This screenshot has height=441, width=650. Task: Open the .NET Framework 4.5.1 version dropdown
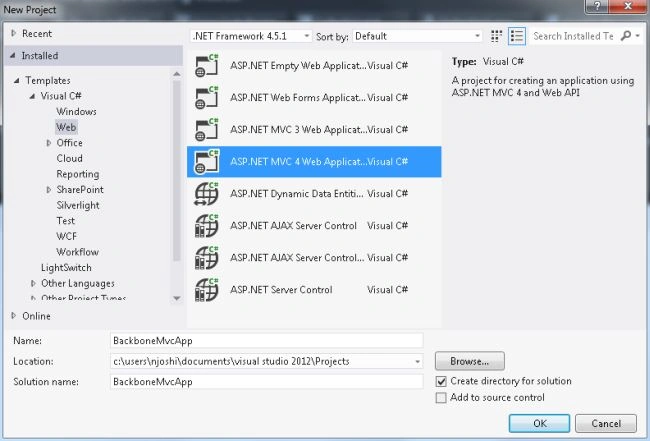tap(251, 36)
